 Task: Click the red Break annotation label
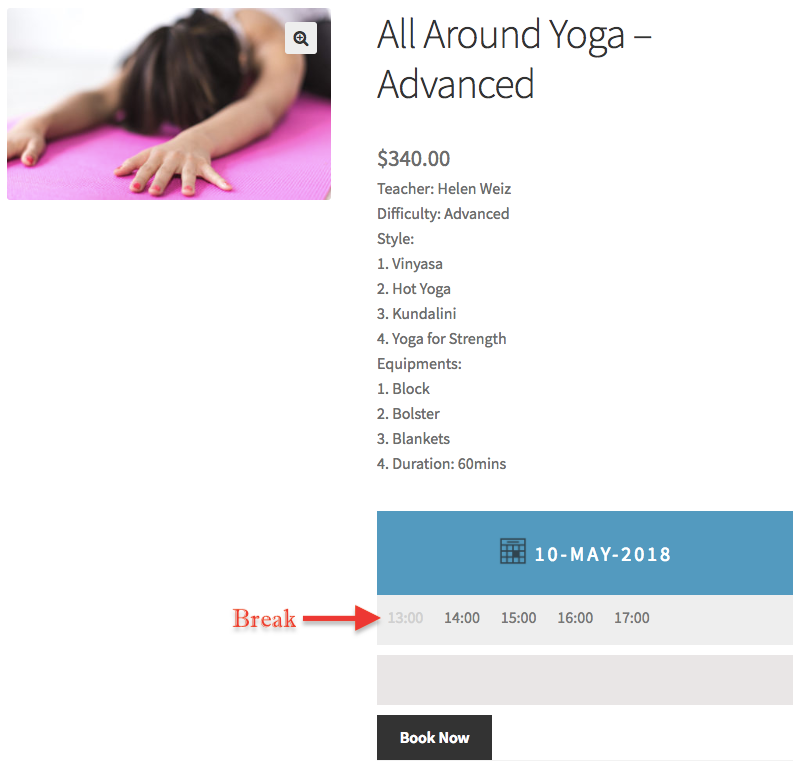(264, 618)
